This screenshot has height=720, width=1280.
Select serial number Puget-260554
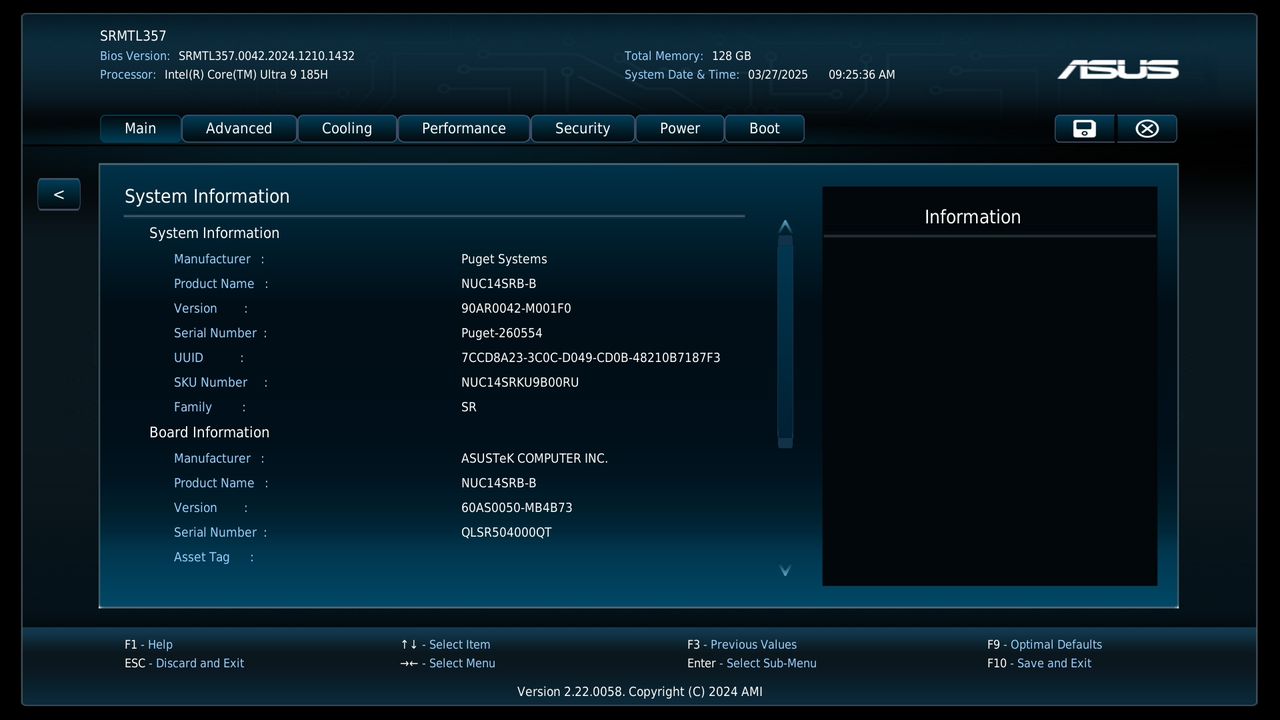[x=502, y=333]
